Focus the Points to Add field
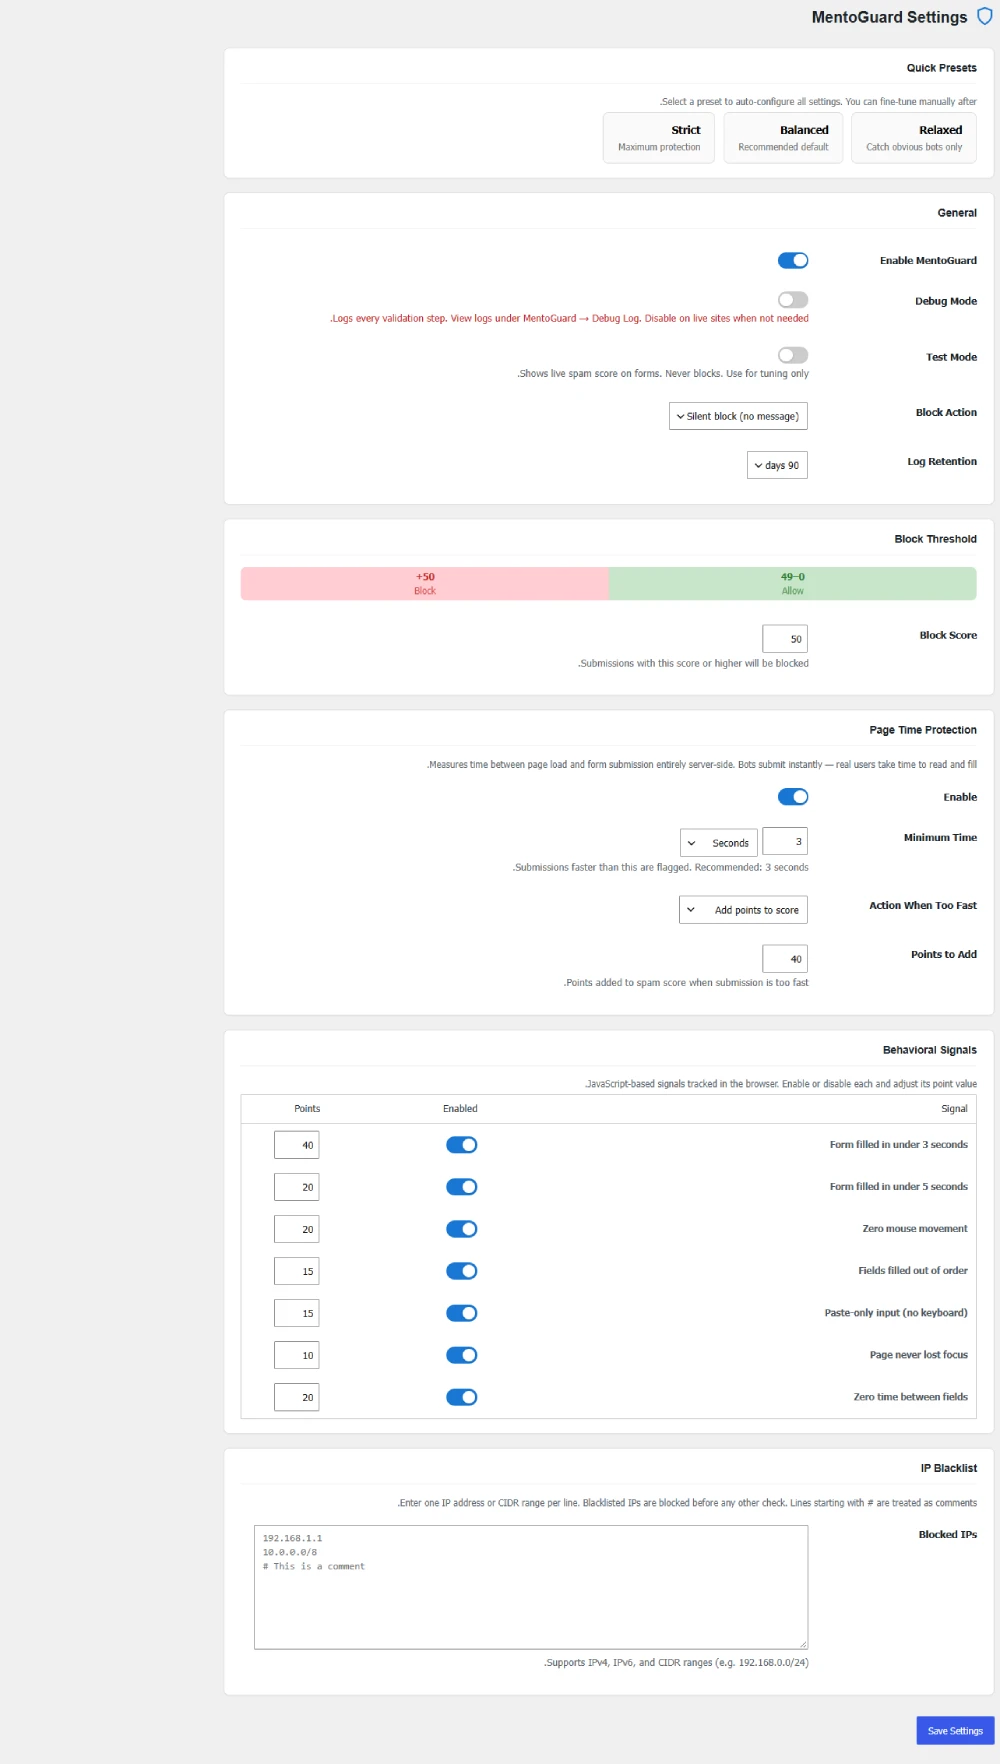This screenshot has height=1764, width=1000. 785,959
